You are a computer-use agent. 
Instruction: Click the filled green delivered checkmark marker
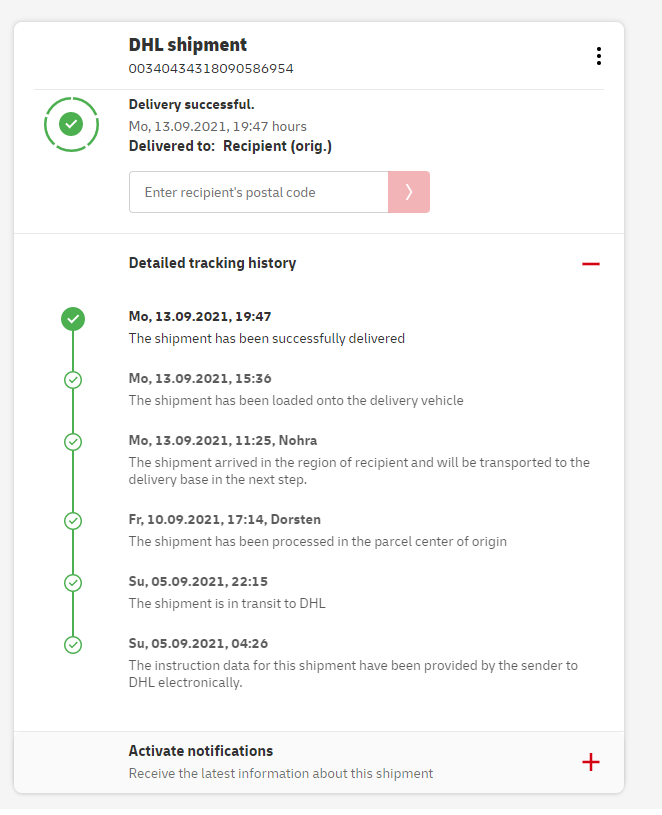click(x=72, y=319)
